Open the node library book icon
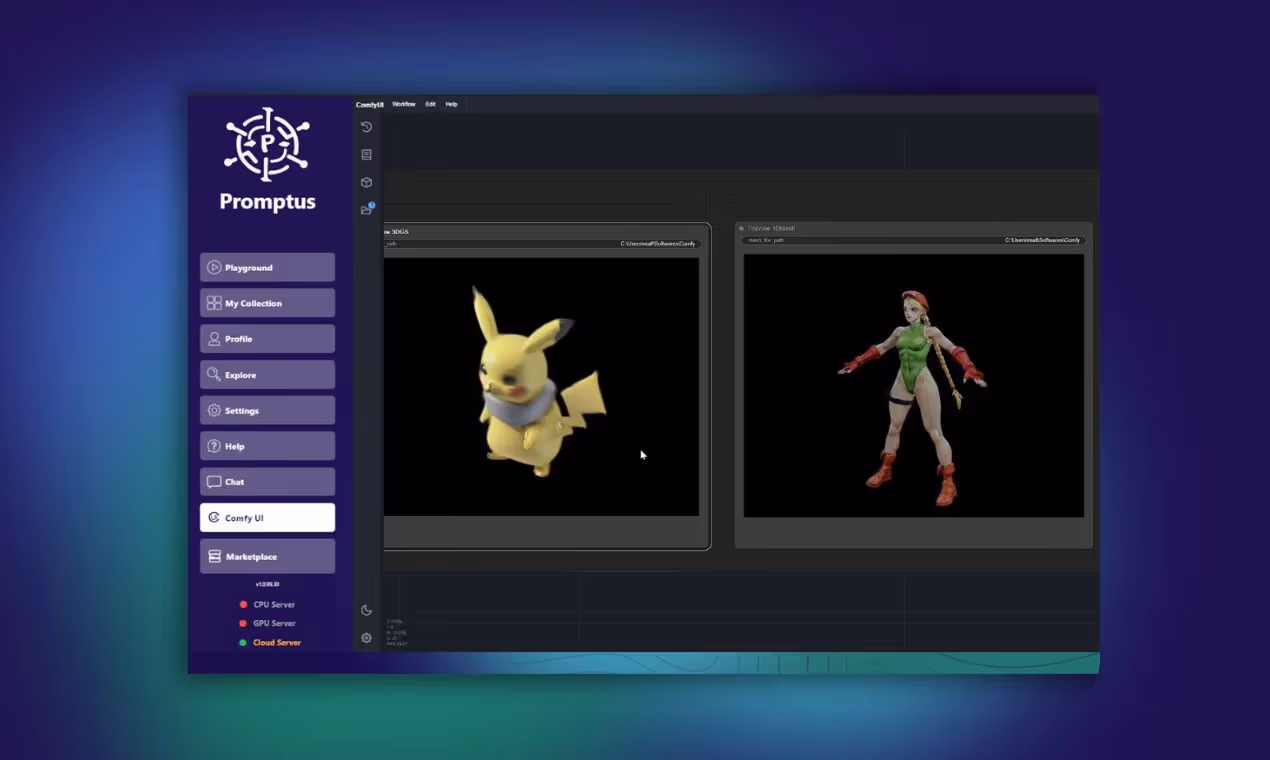 pos(366,154)
